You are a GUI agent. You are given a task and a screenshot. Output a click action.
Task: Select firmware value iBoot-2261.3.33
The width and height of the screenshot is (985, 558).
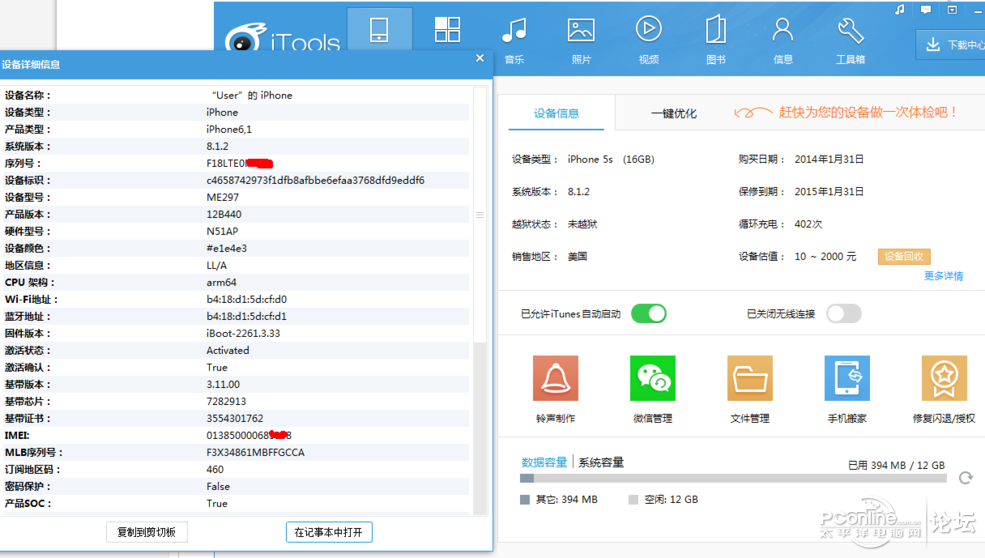point(243,333)
